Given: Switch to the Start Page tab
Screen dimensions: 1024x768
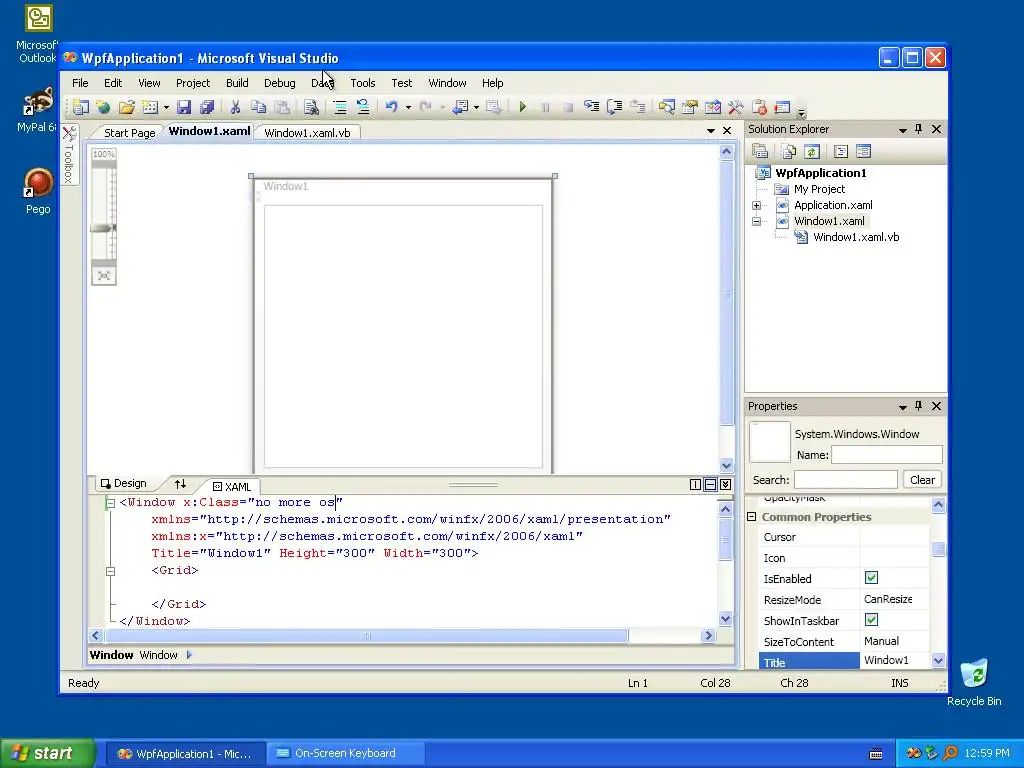Looking at the screenshot, I should tap(129, 133).
